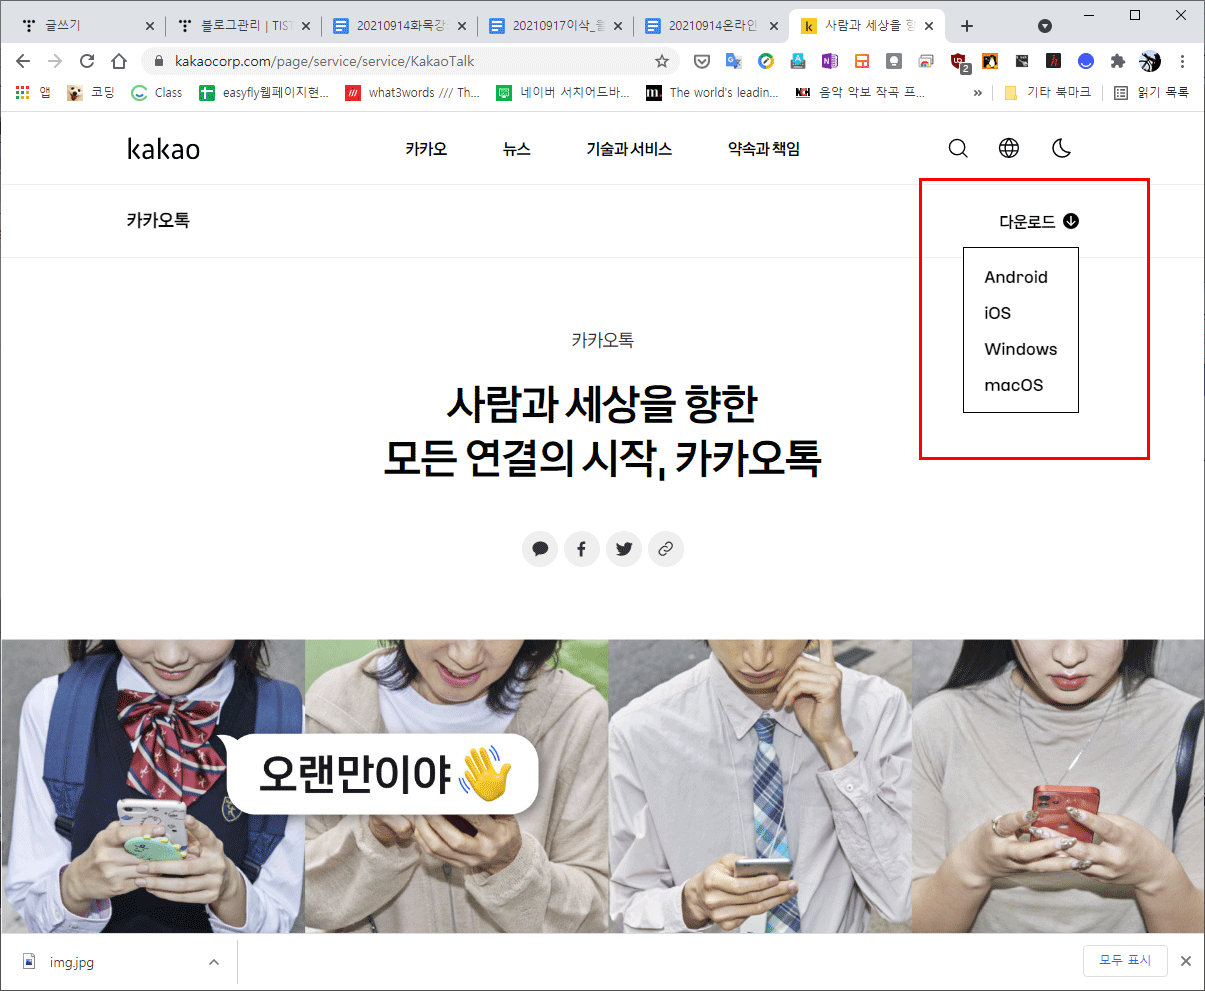1205x991 pixels.
Task: Click the 카카오톡 sub-header title
Action: click(x=158, y=220)
